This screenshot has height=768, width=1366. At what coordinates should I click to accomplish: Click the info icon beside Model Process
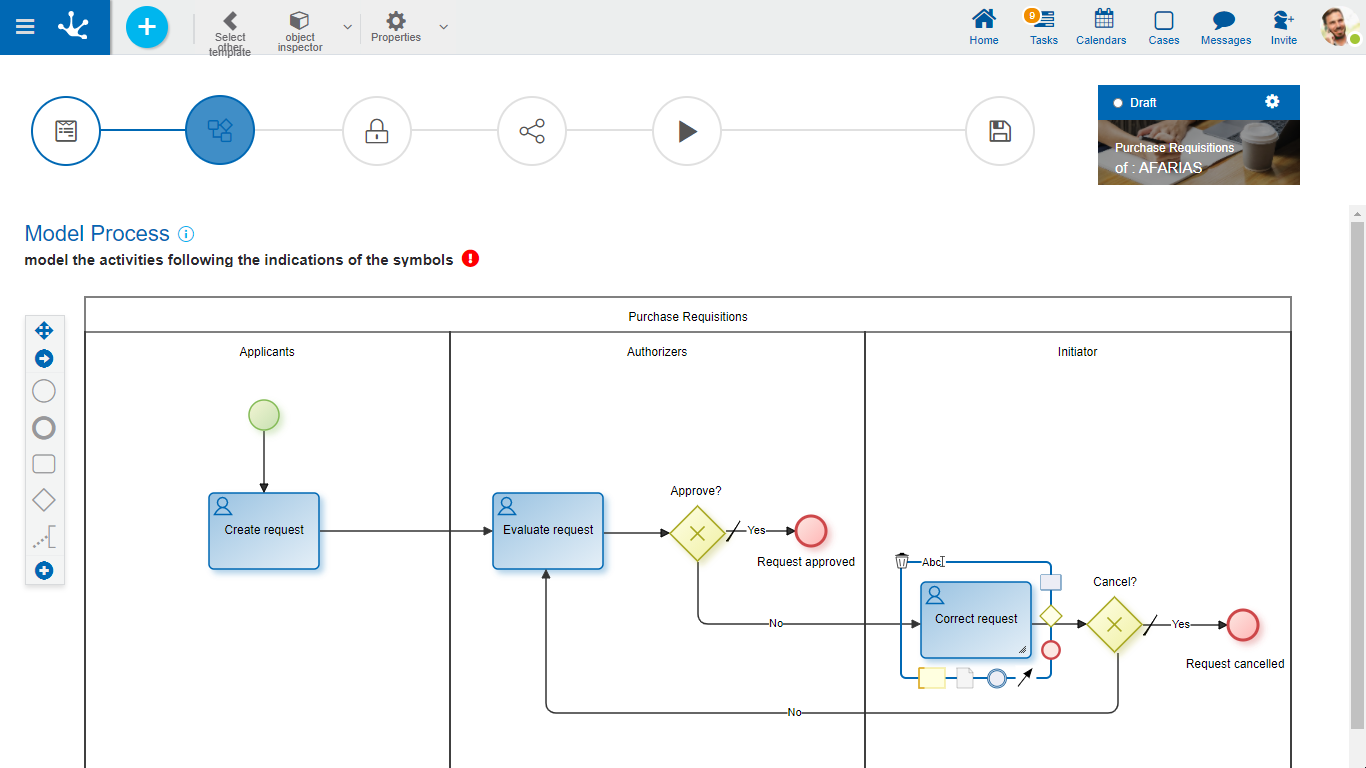[186, 234]
